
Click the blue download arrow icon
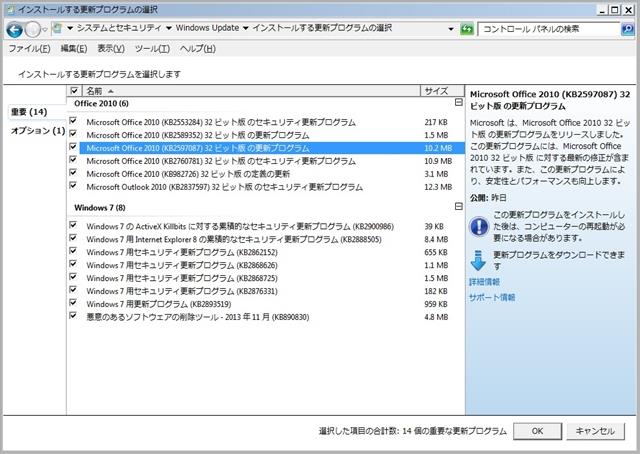478,261
